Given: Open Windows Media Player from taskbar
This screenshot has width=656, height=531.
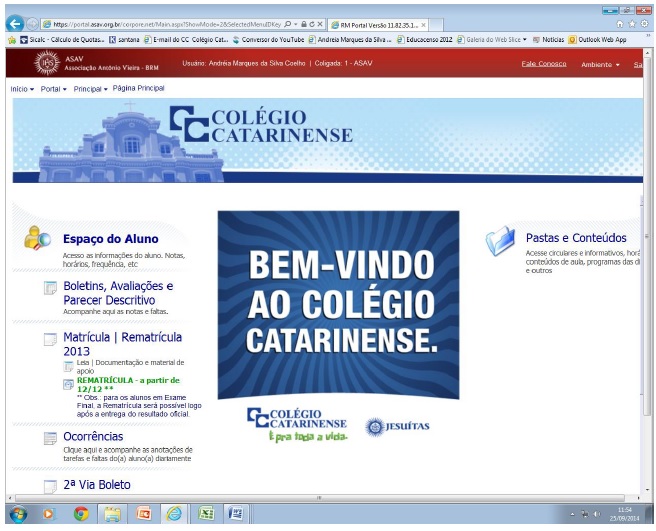Looking at the screenshot, I should pyautogui.click(x=49, y=513).
